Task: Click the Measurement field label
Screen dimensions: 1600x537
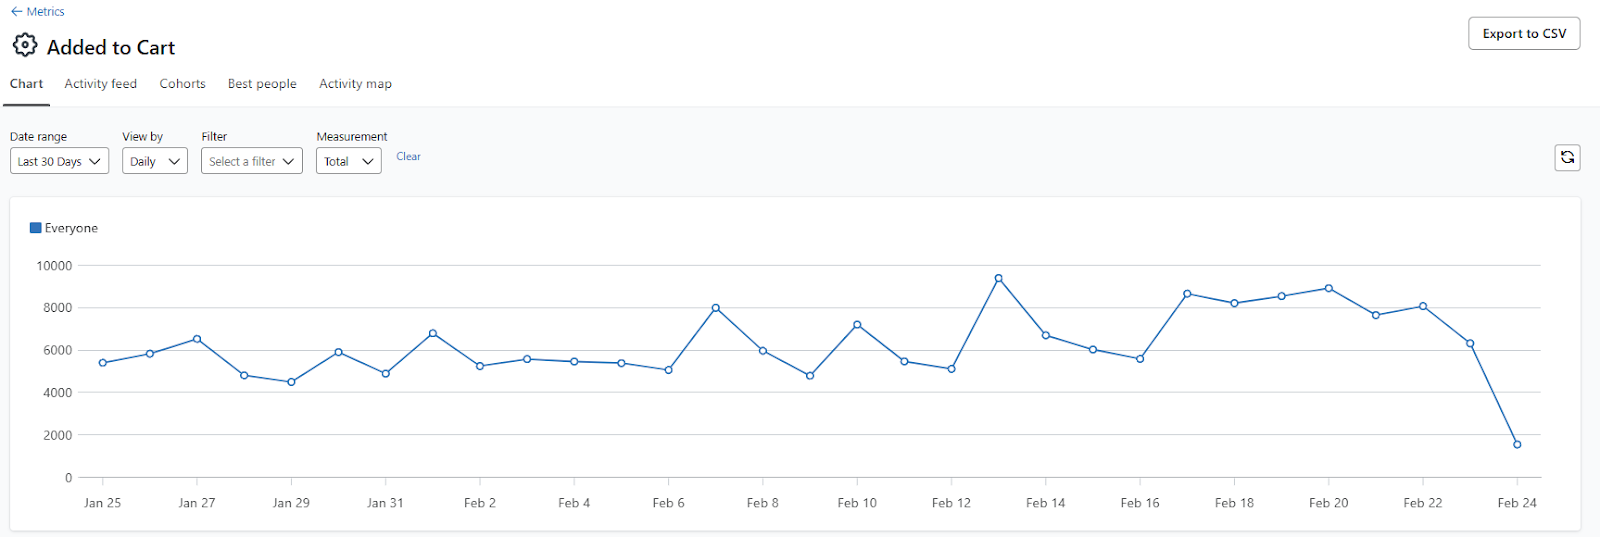Action: tap(352, 137)
